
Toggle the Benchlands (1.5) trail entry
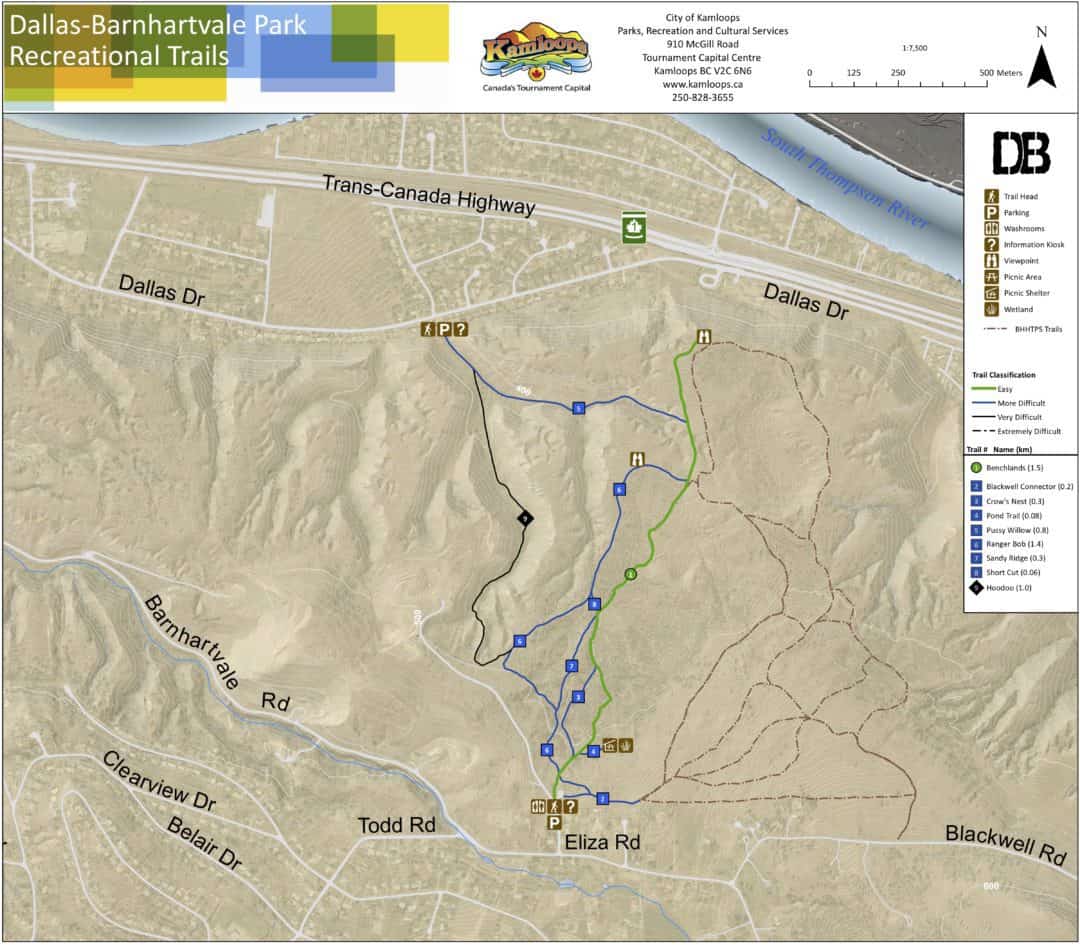(x=1010, y=466)
